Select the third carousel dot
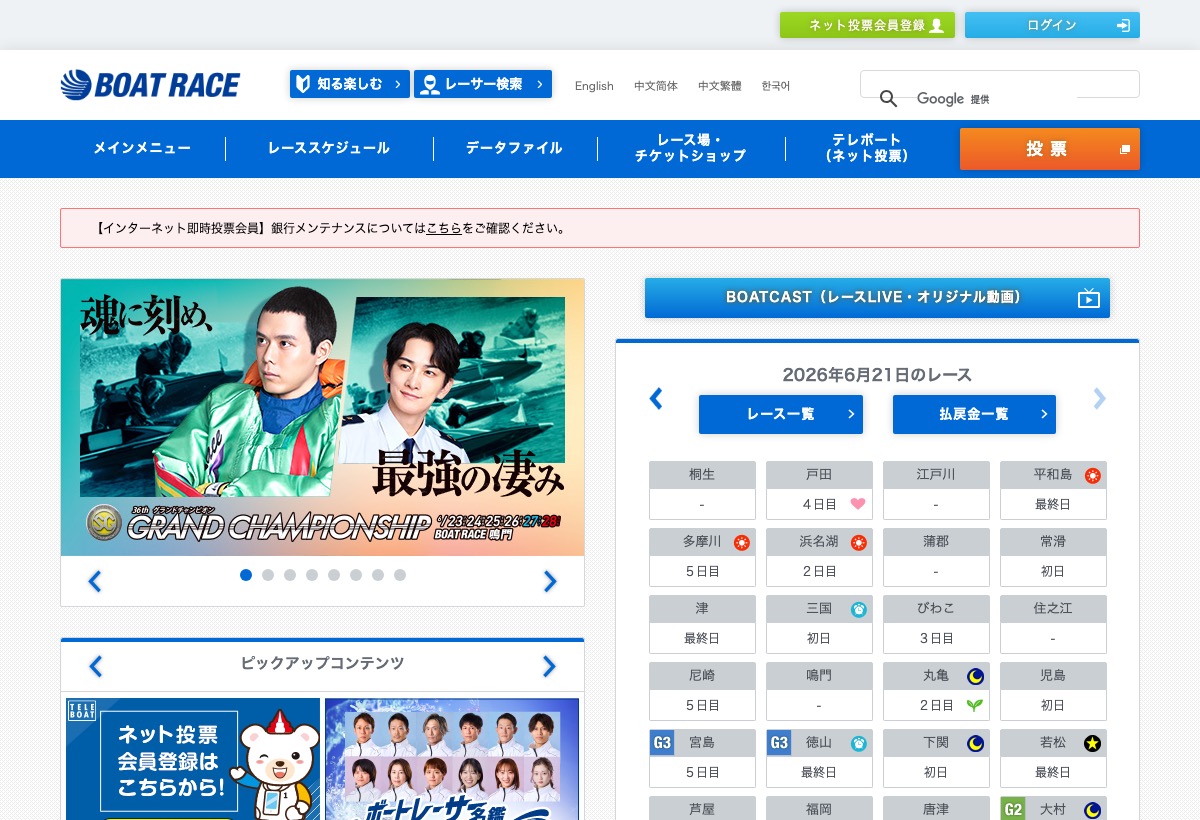The width and height of the screenshot is (1200, 820). tap(290, 575)
